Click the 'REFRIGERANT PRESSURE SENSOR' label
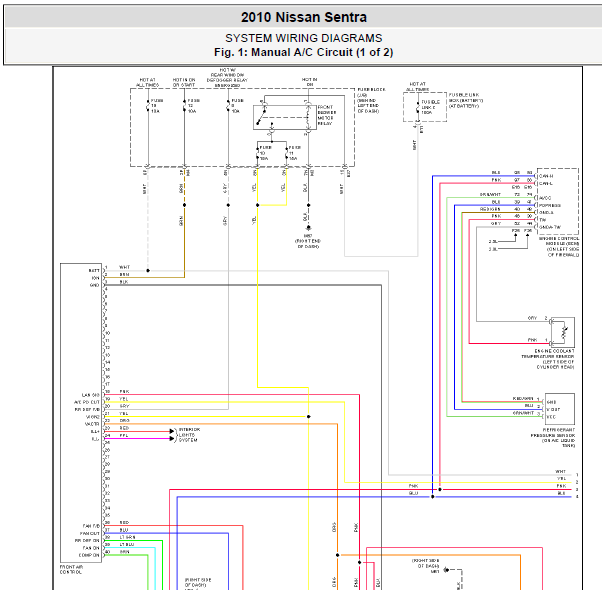 pyautogui.click(x=553, y=433)
